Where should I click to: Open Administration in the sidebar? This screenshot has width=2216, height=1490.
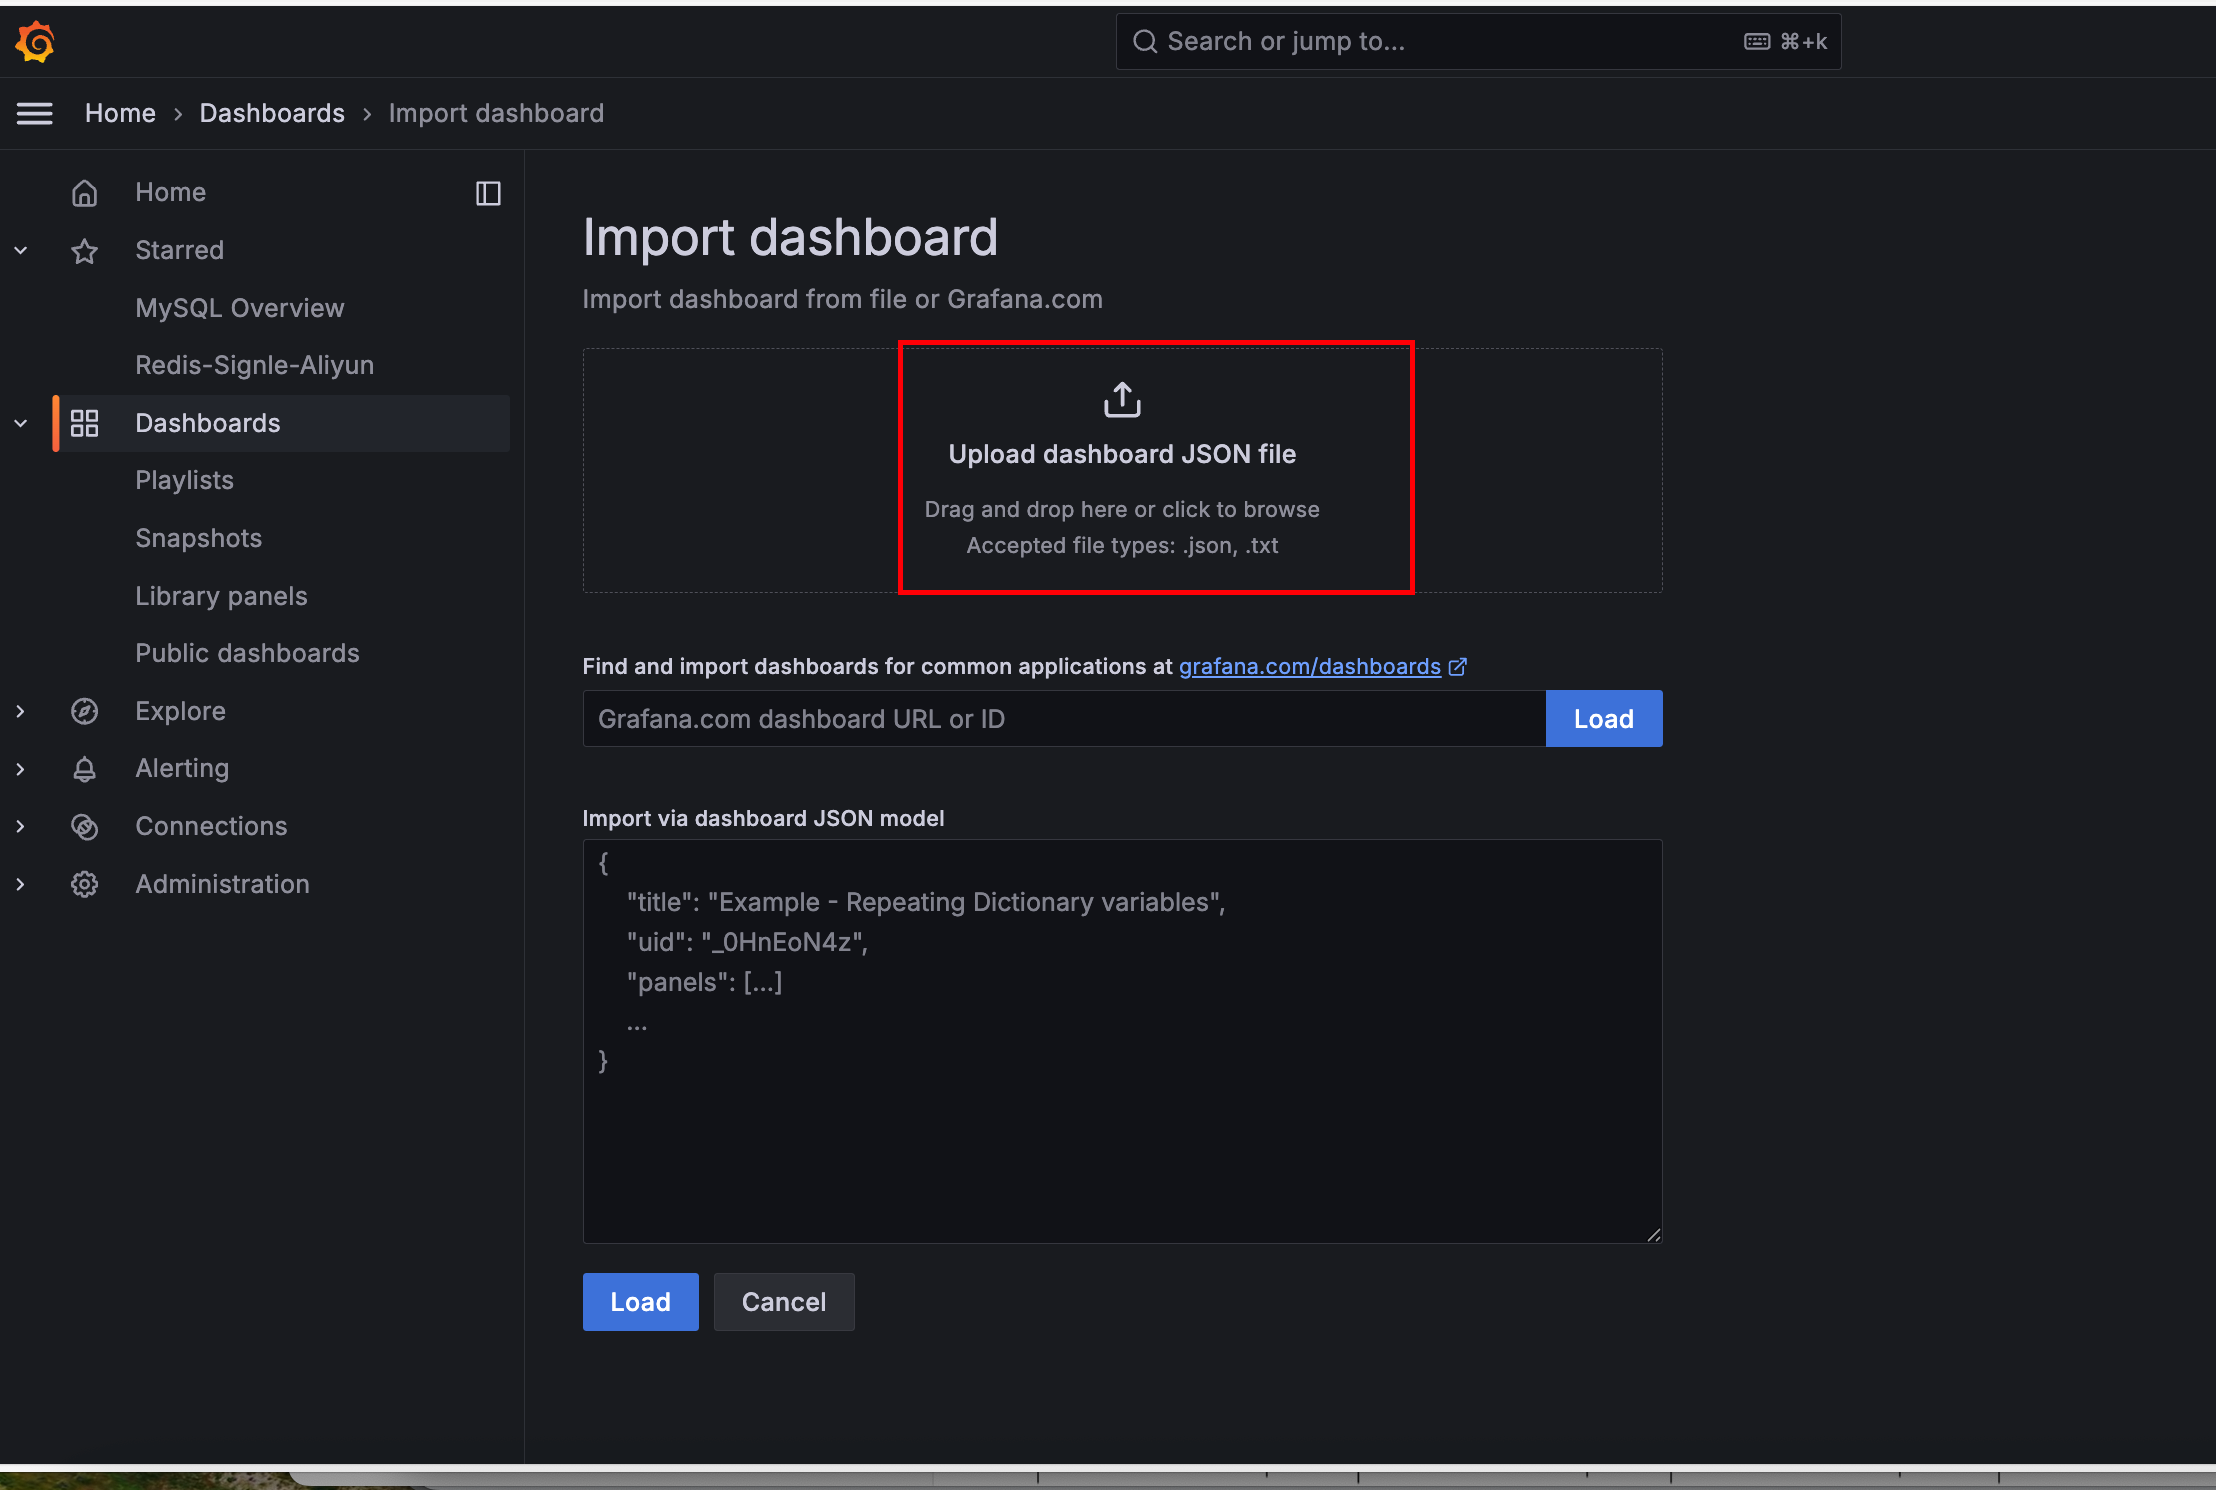(x=222, y=884)
